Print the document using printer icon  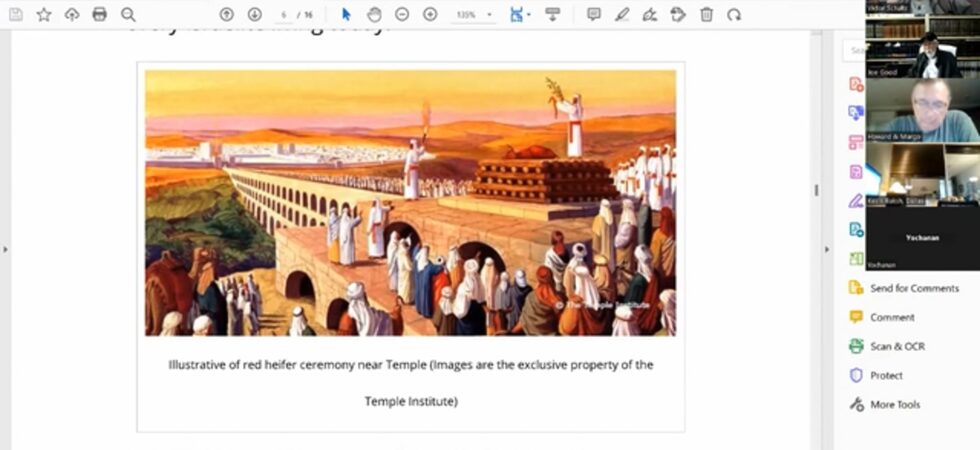[x=99, y=14]
